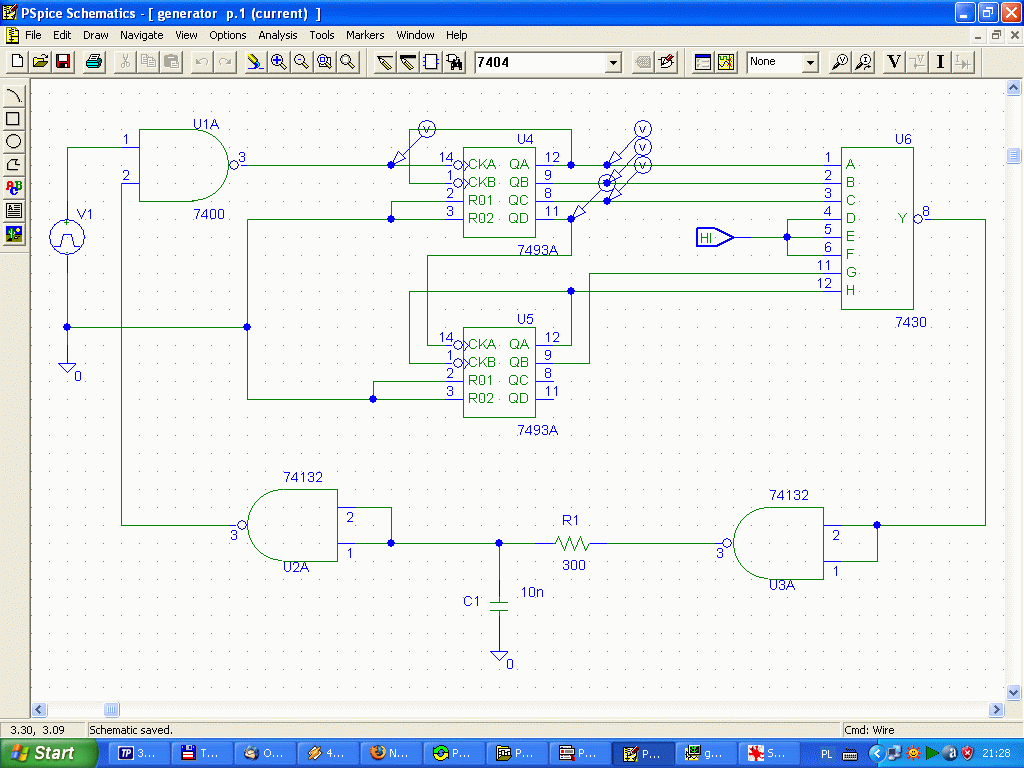Select the Insert Picture tool

(x=14, y=234)
